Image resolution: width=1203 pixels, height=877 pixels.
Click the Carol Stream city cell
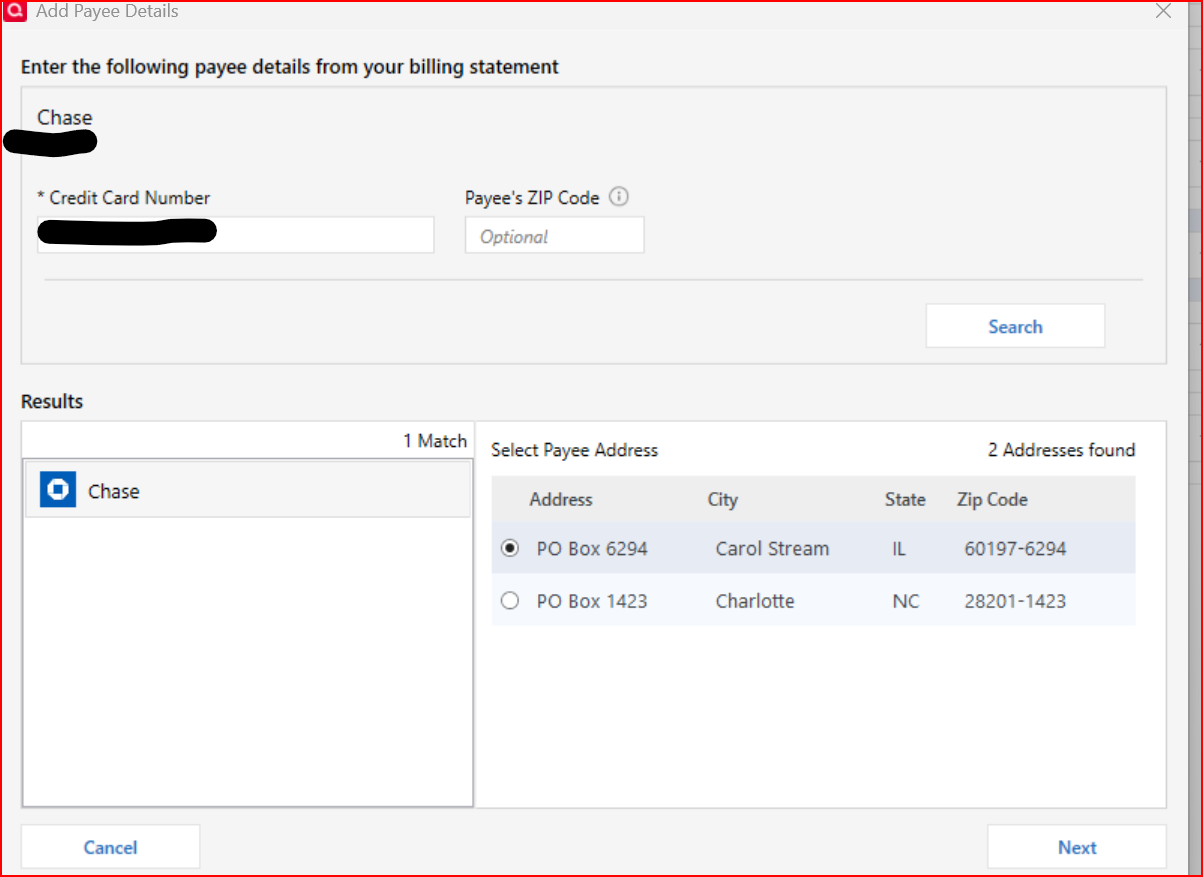772,549
